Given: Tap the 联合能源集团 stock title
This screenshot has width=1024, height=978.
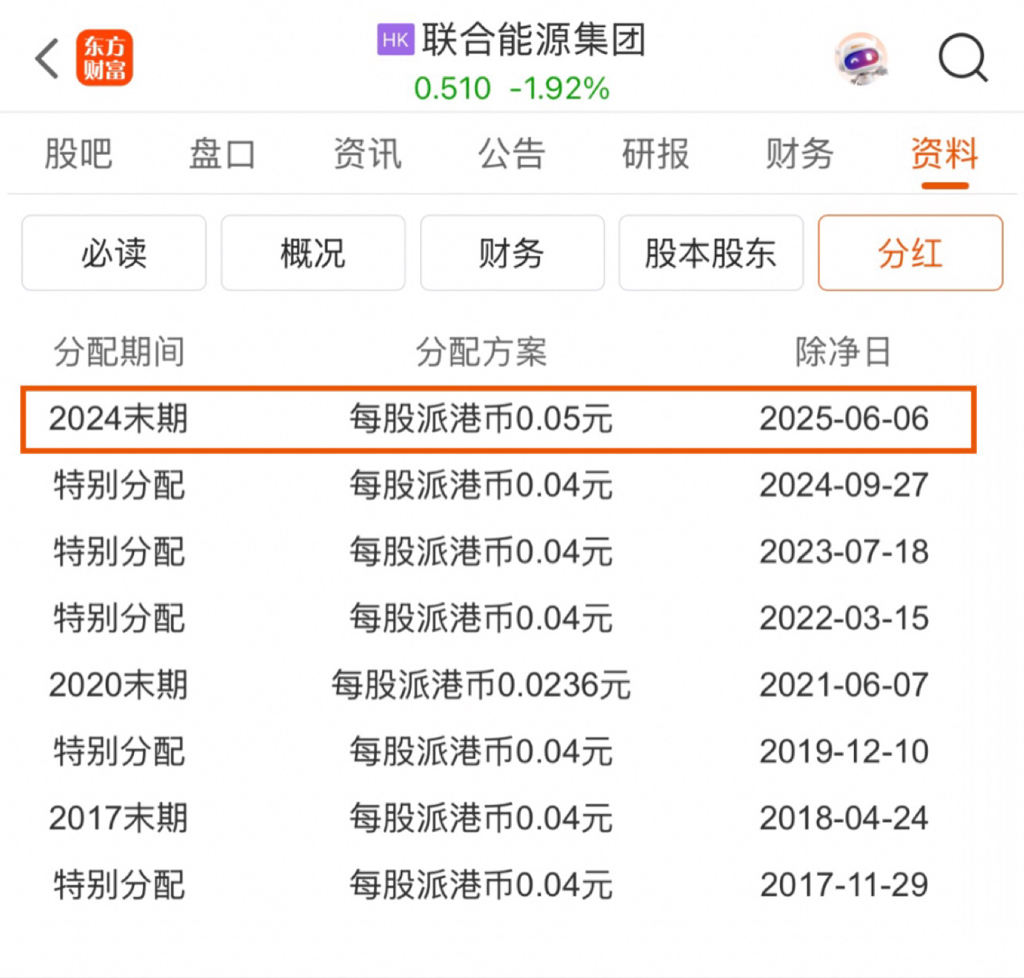Looking at the screenshot, I should pyautogui.click(x=534, y=40).
